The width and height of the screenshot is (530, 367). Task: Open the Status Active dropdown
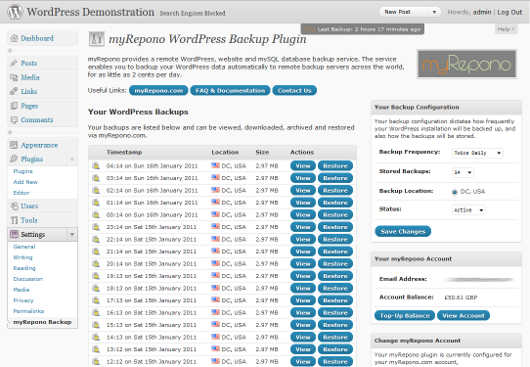468,210
